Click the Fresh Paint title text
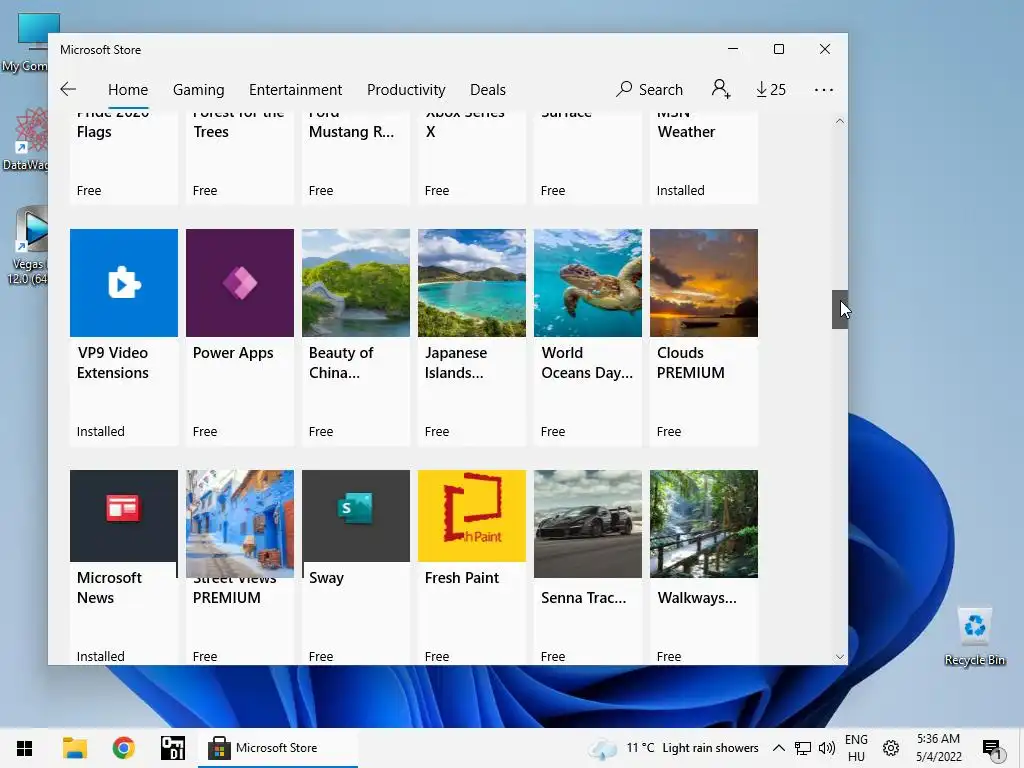The width and height of the screenshot is (1024, 768). (462, 578)
